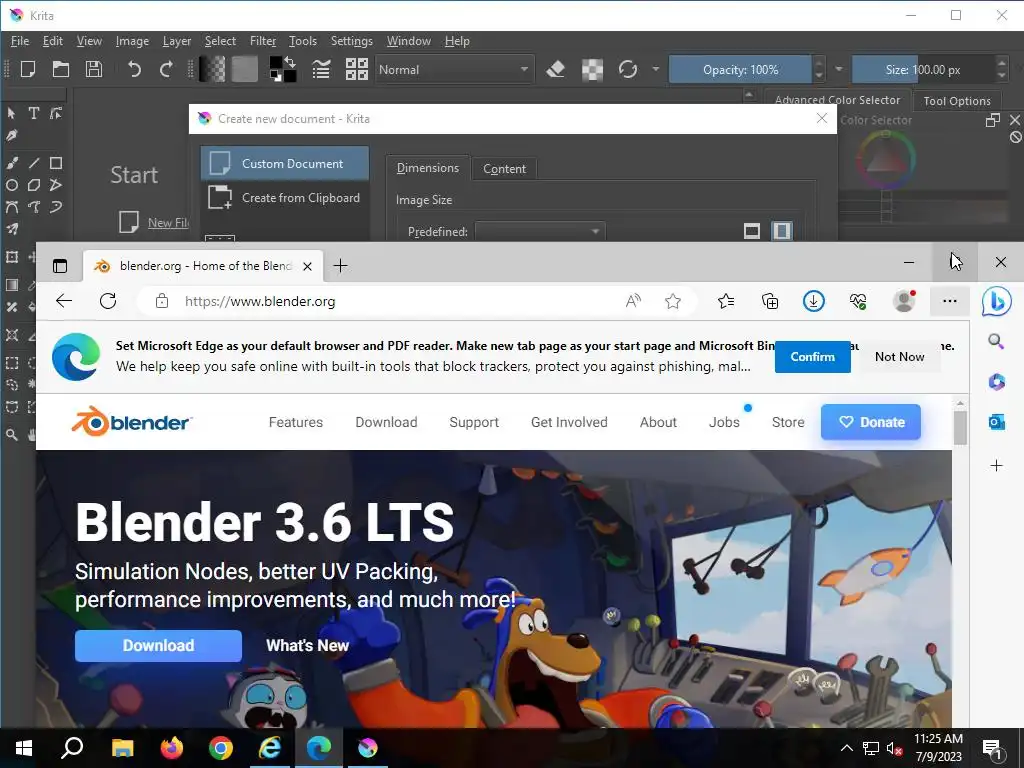The width and height of the screenshot is (1024, 768).
Task: Open Edge's Collections icon
Action: pyautogui.click(x=770, y=301)
